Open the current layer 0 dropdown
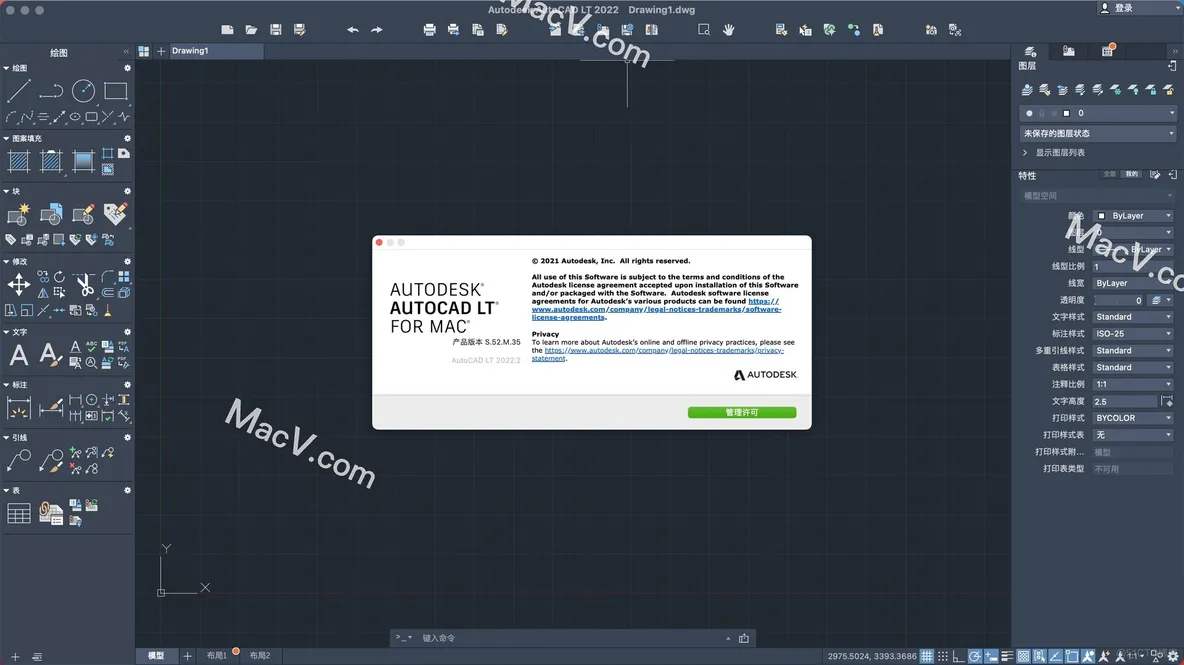This screenshot has height=665, width=1184. pos(1098,113)
